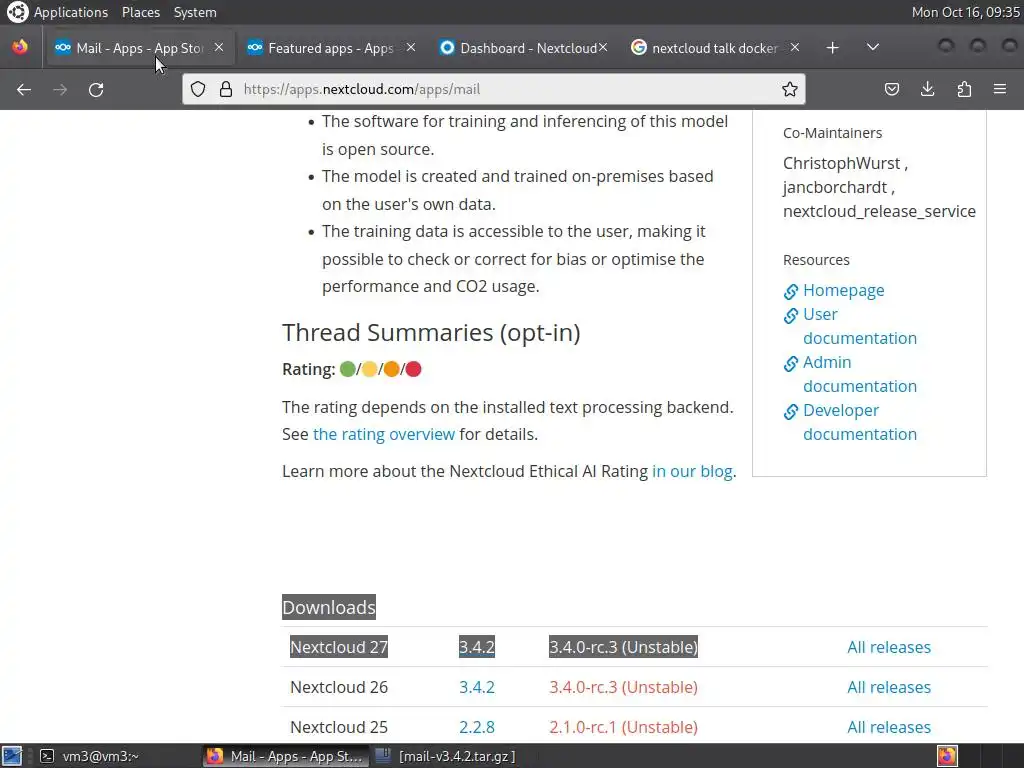
Task: Reload the current page
Action: (x=96, y=89)
